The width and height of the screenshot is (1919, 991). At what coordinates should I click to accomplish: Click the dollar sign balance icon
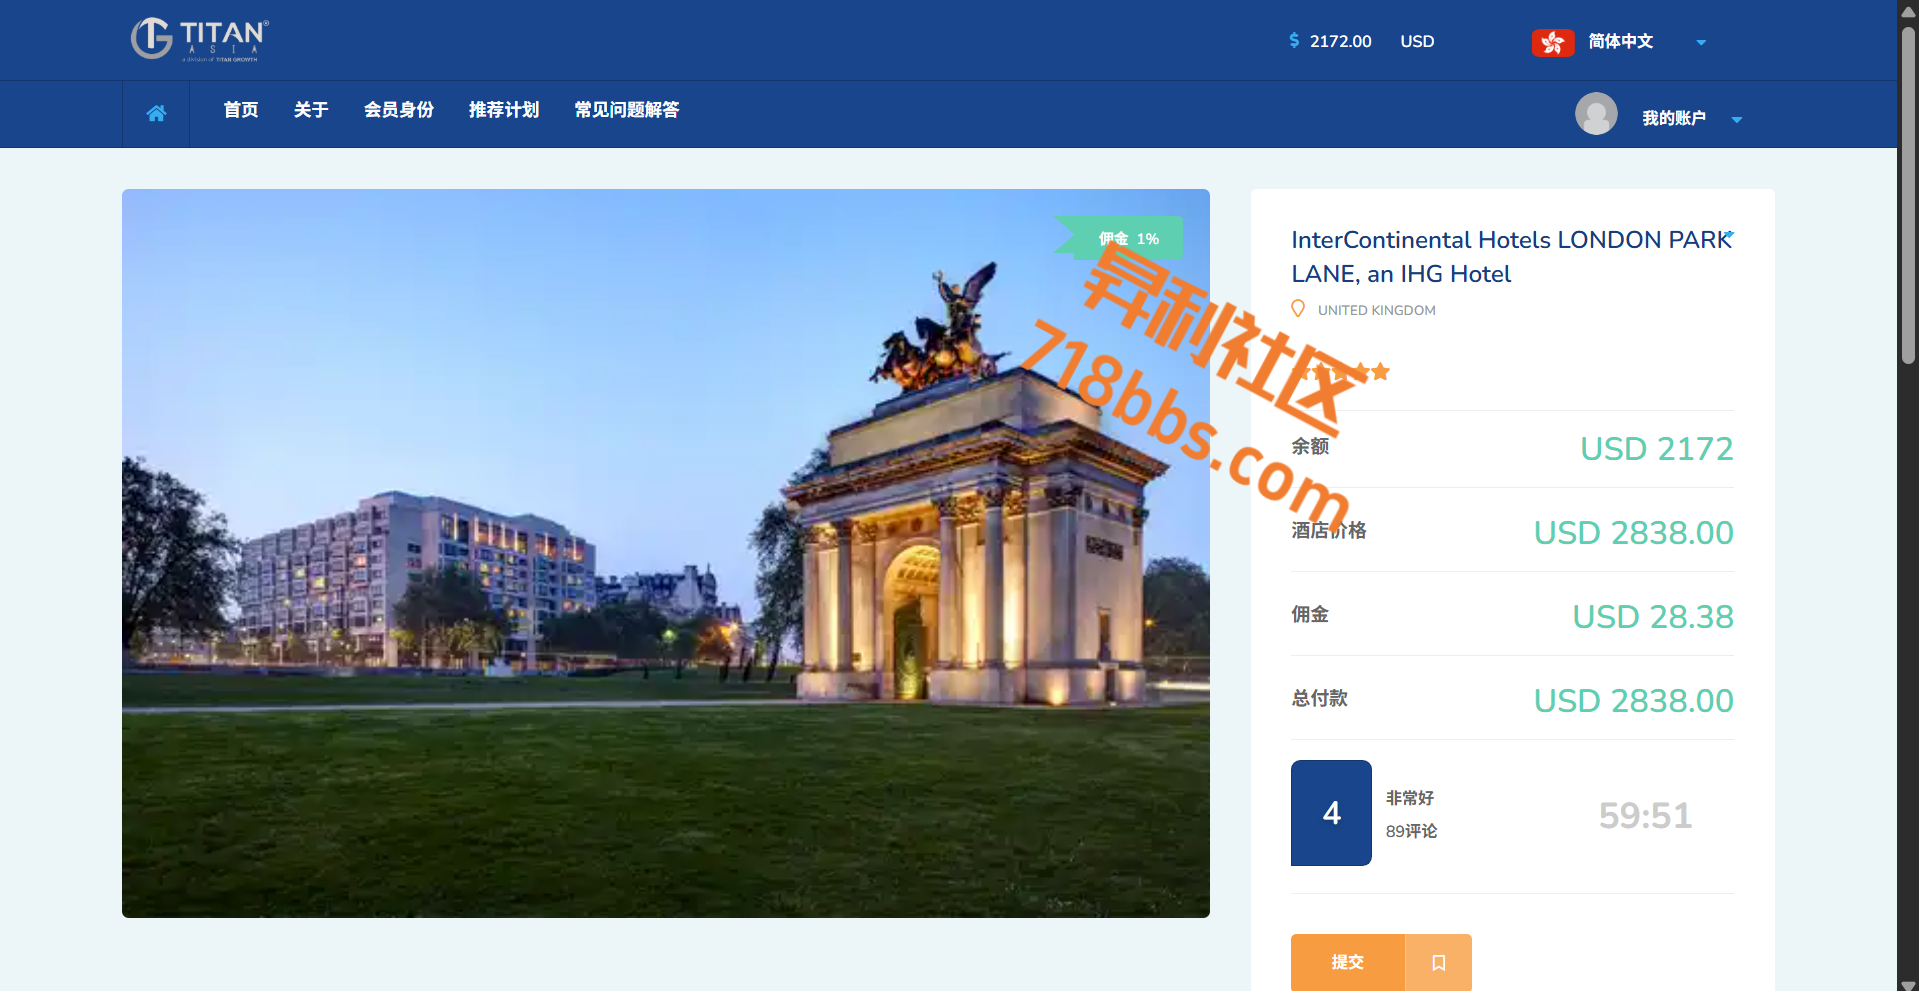coord(1294,40)
